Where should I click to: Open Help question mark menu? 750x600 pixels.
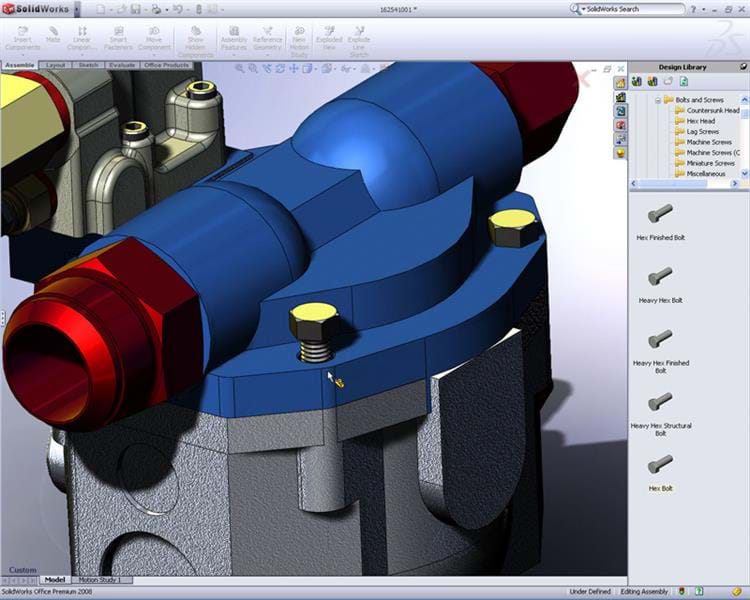coord(693,10)
